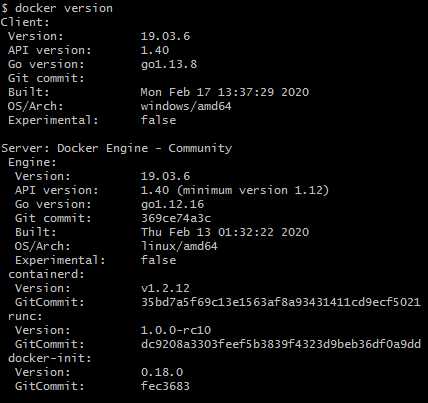Click the go1.13.8 Go version value

[169, 64]
